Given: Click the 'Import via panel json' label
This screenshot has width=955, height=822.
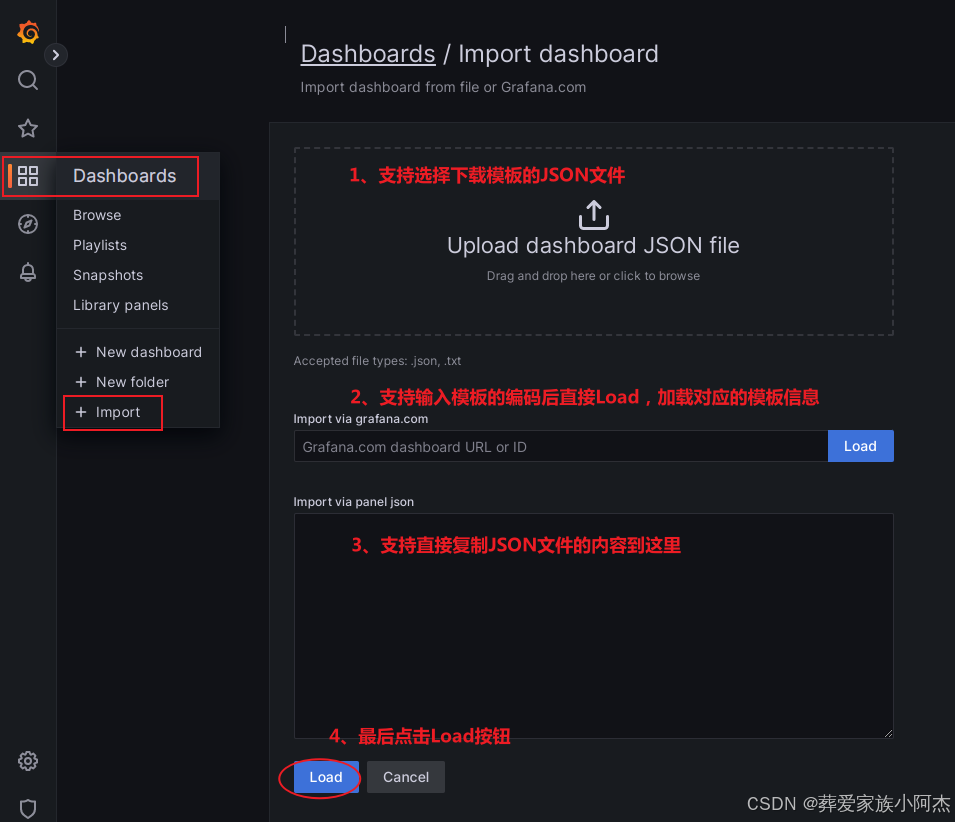Looking at the screenshot, I should click(353, 502).
